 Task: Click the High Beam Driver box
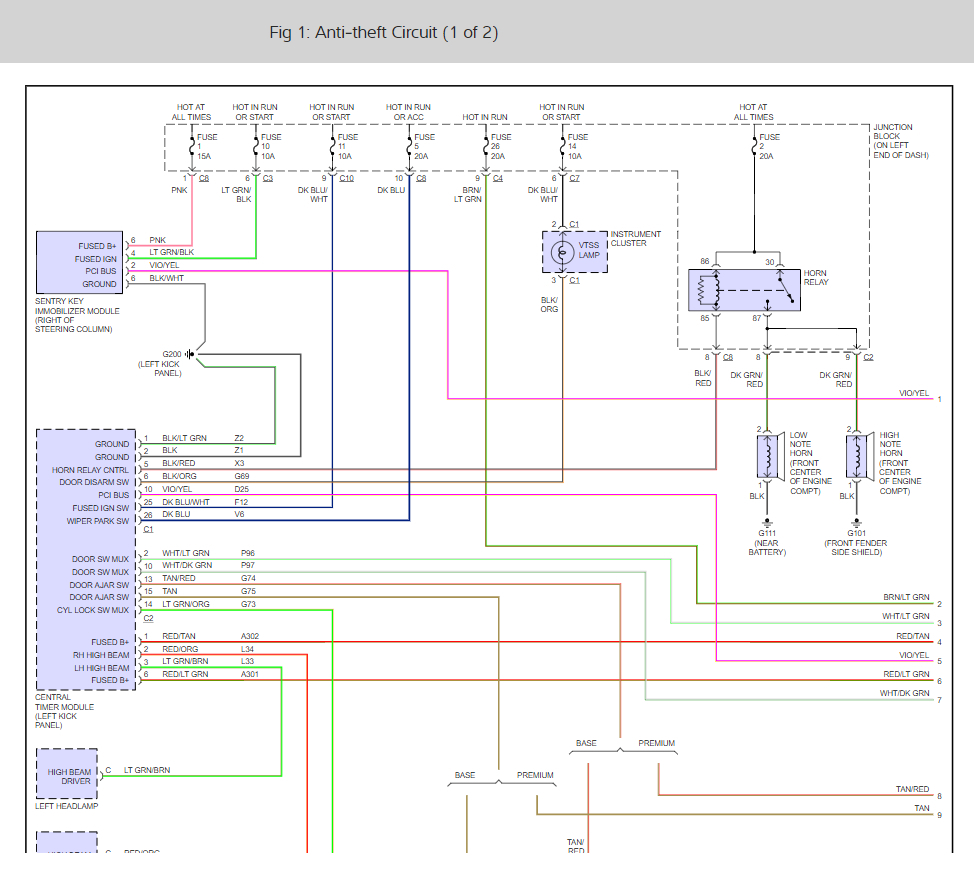pos(66,774)
